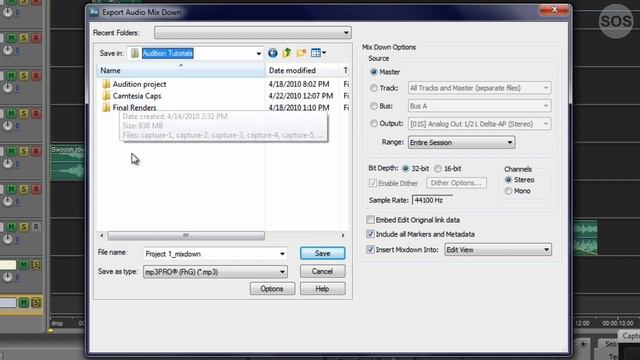The width and height of the screenshot is (640, 360).
Task: Open the Recent Folders dropdown
Action: pos(253,33)
